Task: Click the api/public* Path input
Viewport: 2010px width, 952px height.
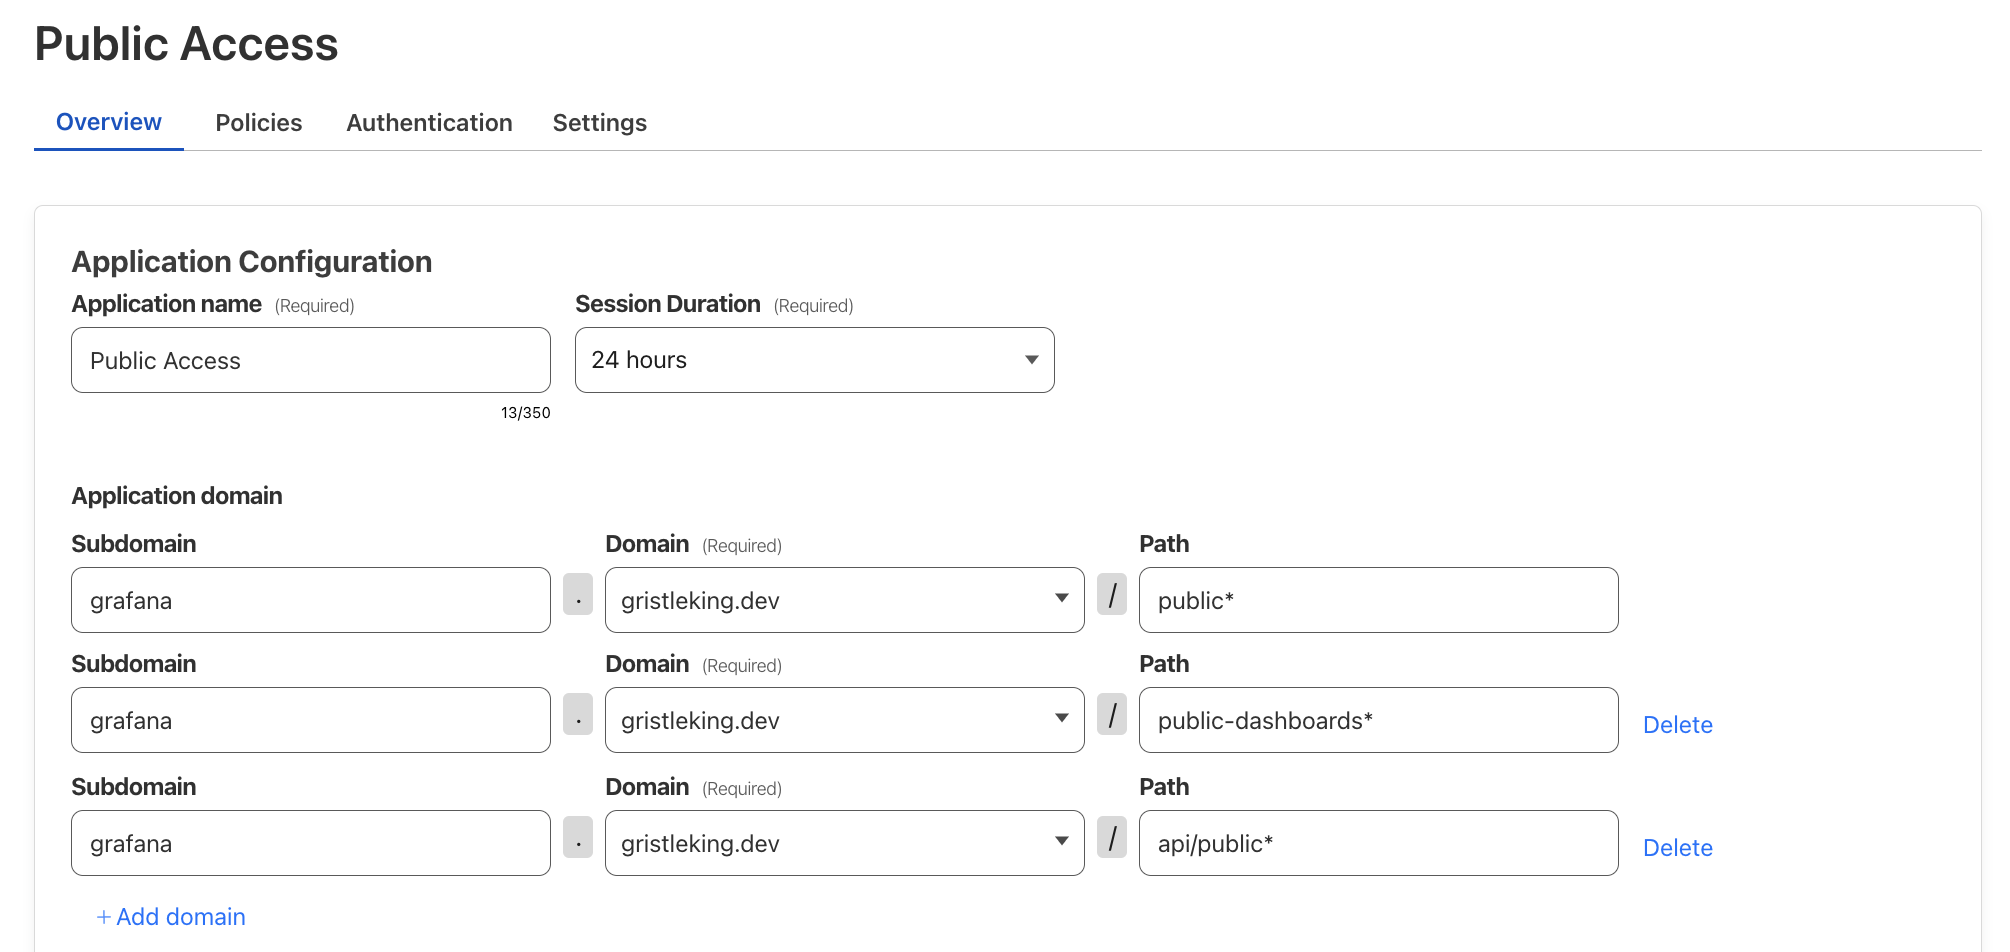Action: (x=1378, y=842)
